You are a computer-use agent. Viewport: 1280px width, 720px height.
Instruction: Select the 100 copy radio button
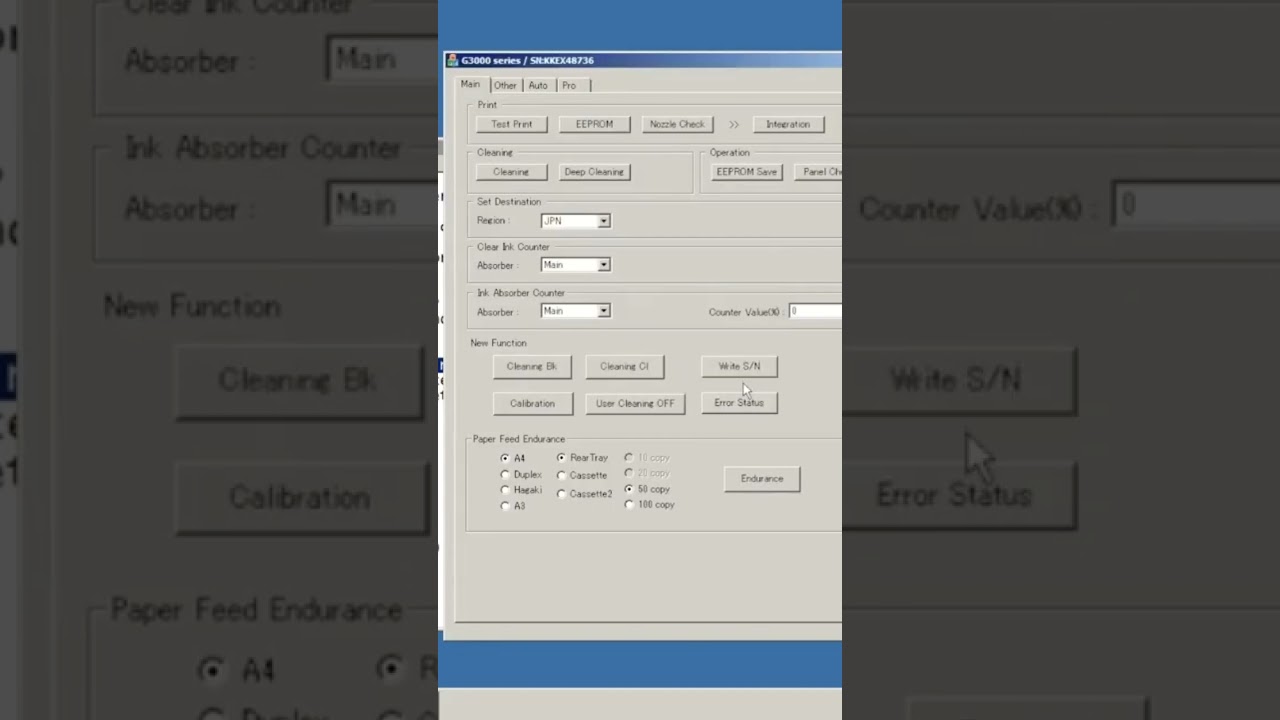pos(629,505)
